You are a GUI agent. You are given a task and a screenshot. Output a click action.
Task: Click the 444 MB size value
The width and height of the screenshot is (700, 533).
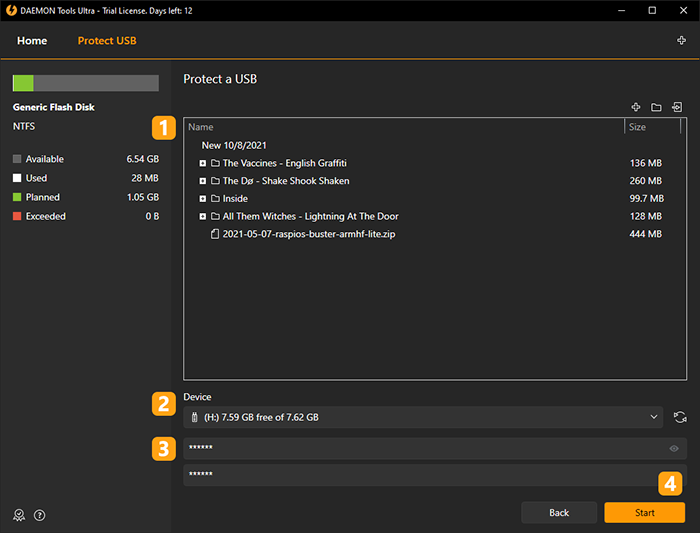646,234
